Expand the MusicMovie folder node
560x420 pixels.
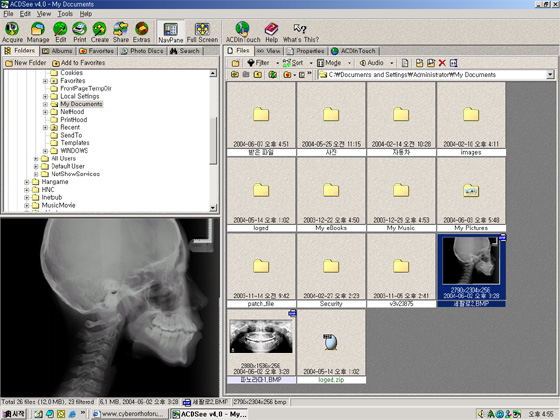tap(27, 205)
